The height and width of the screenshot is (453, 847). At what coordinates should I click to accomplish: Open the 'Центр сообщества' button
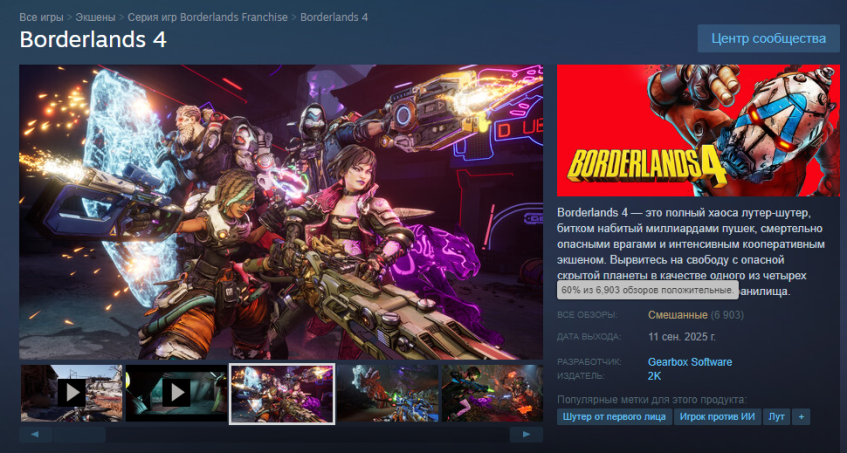click(x=768, y=38)
